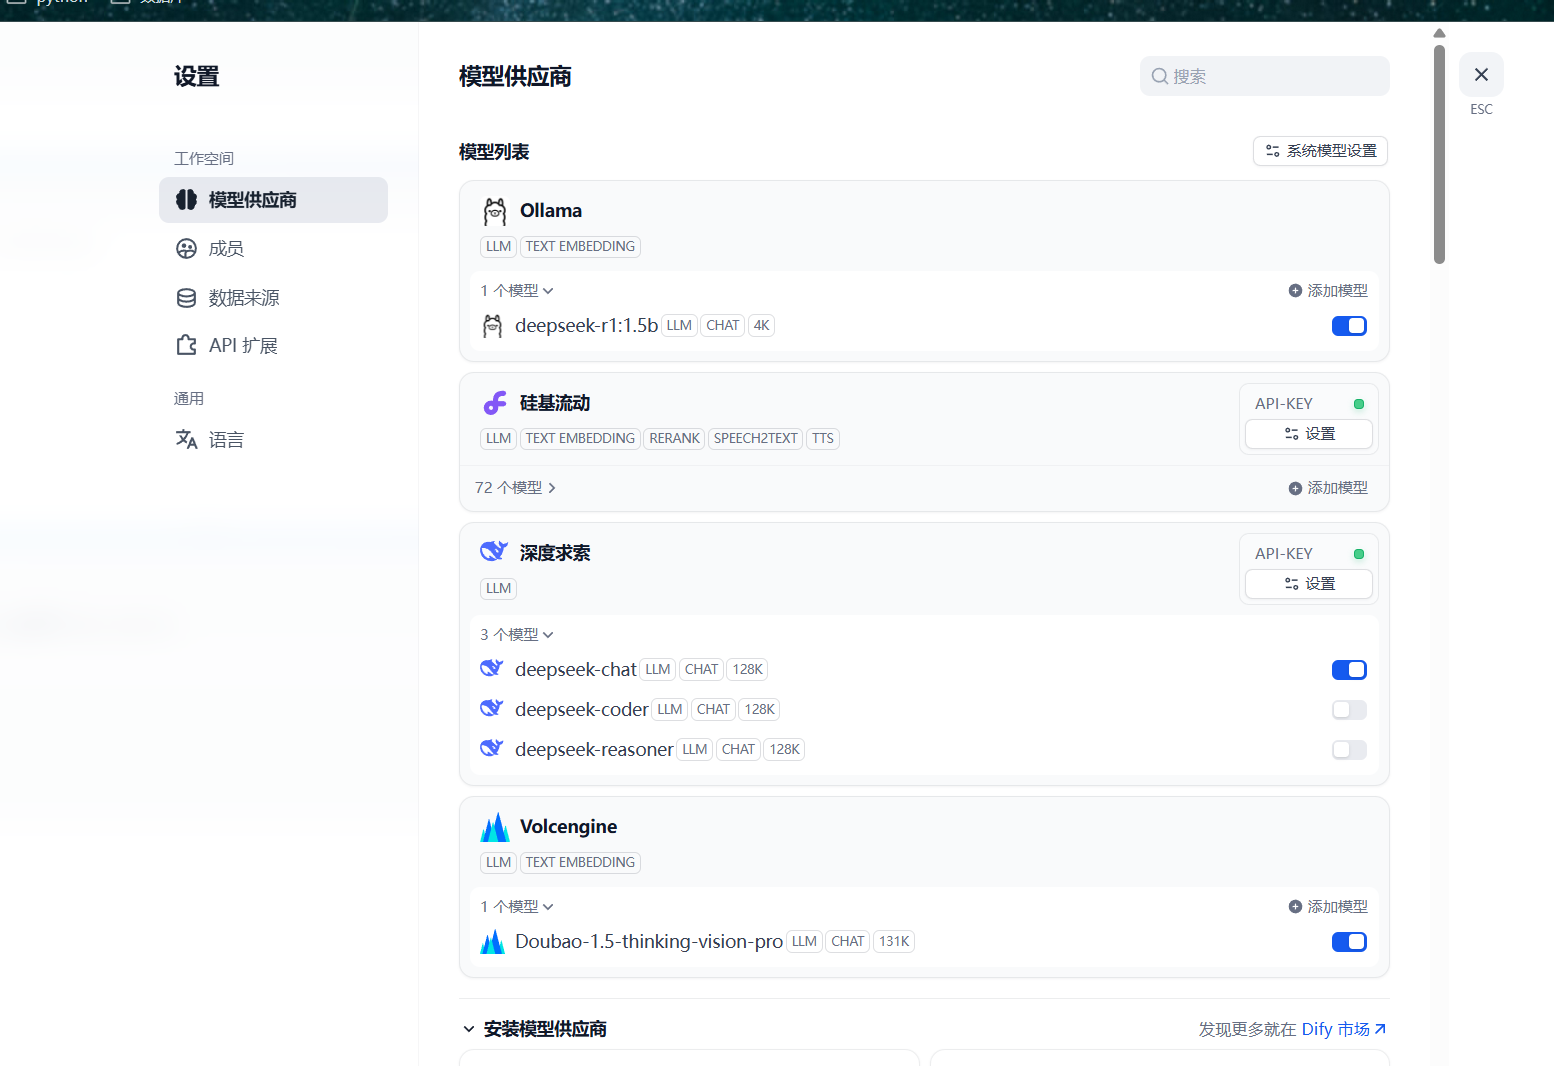Click the 搜索 input field

(1264, 76)
